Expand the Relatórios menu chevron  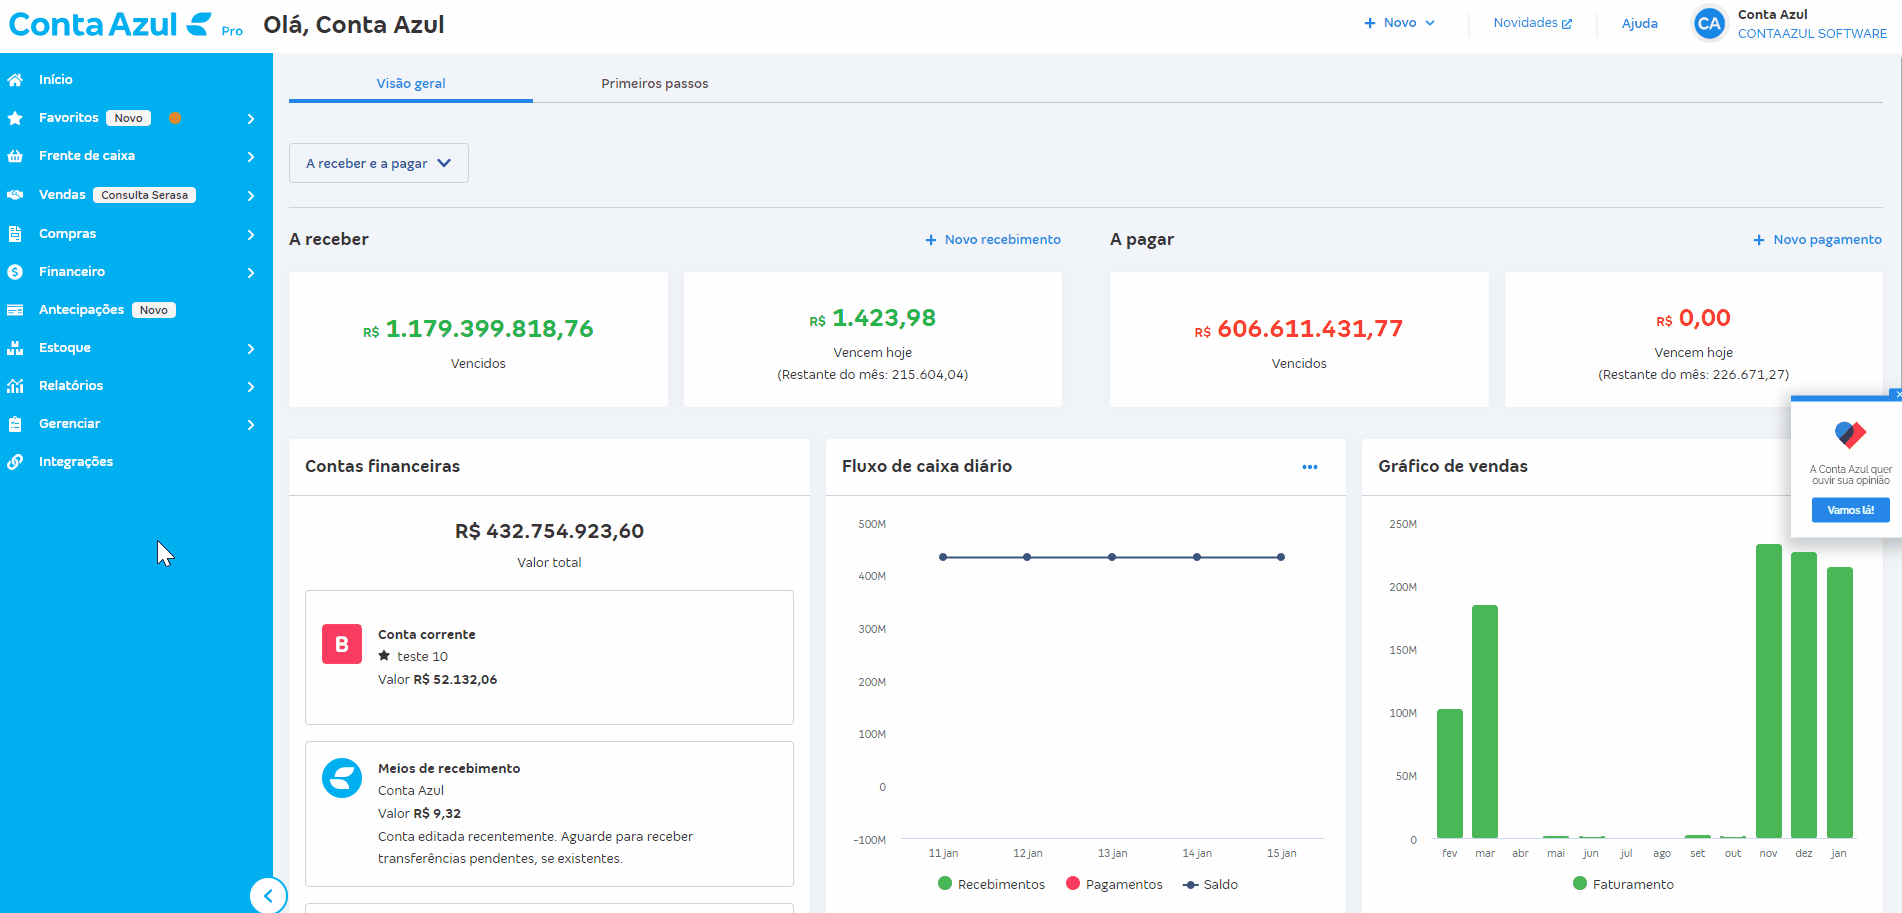click(251, 387)
